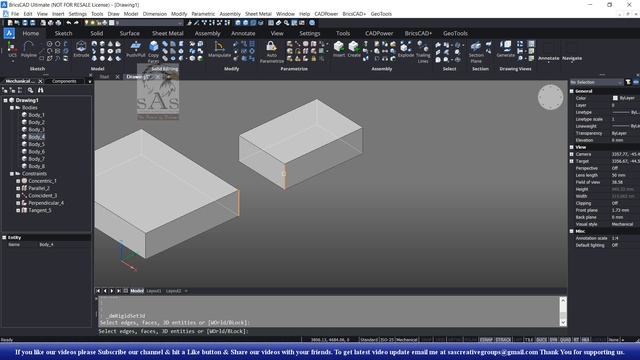The width and height of the screenshot is (640, 360).
Task: Open the Sketch ribbon tab
Action: click(x=63, y=33)
